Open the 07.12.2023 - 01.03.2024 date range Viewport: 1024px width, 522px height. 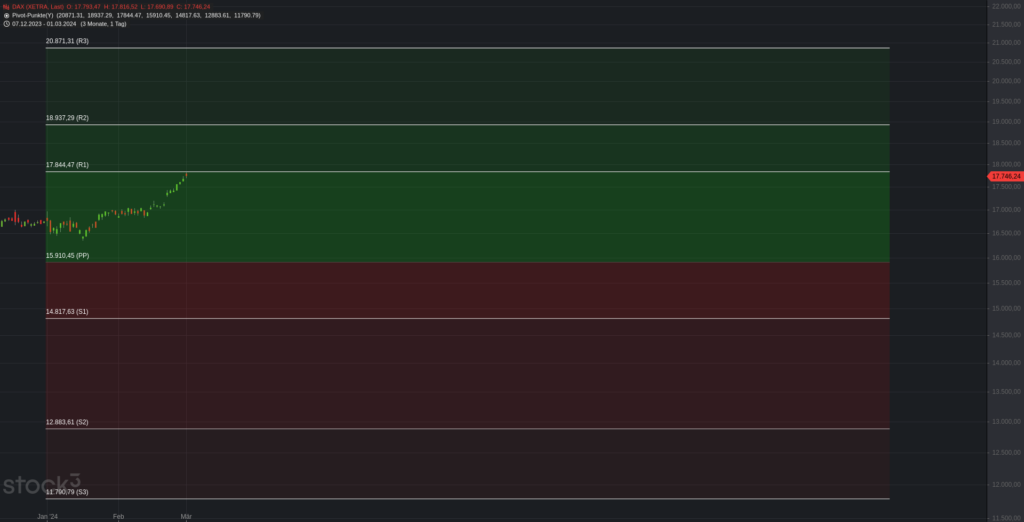(44, 24)
